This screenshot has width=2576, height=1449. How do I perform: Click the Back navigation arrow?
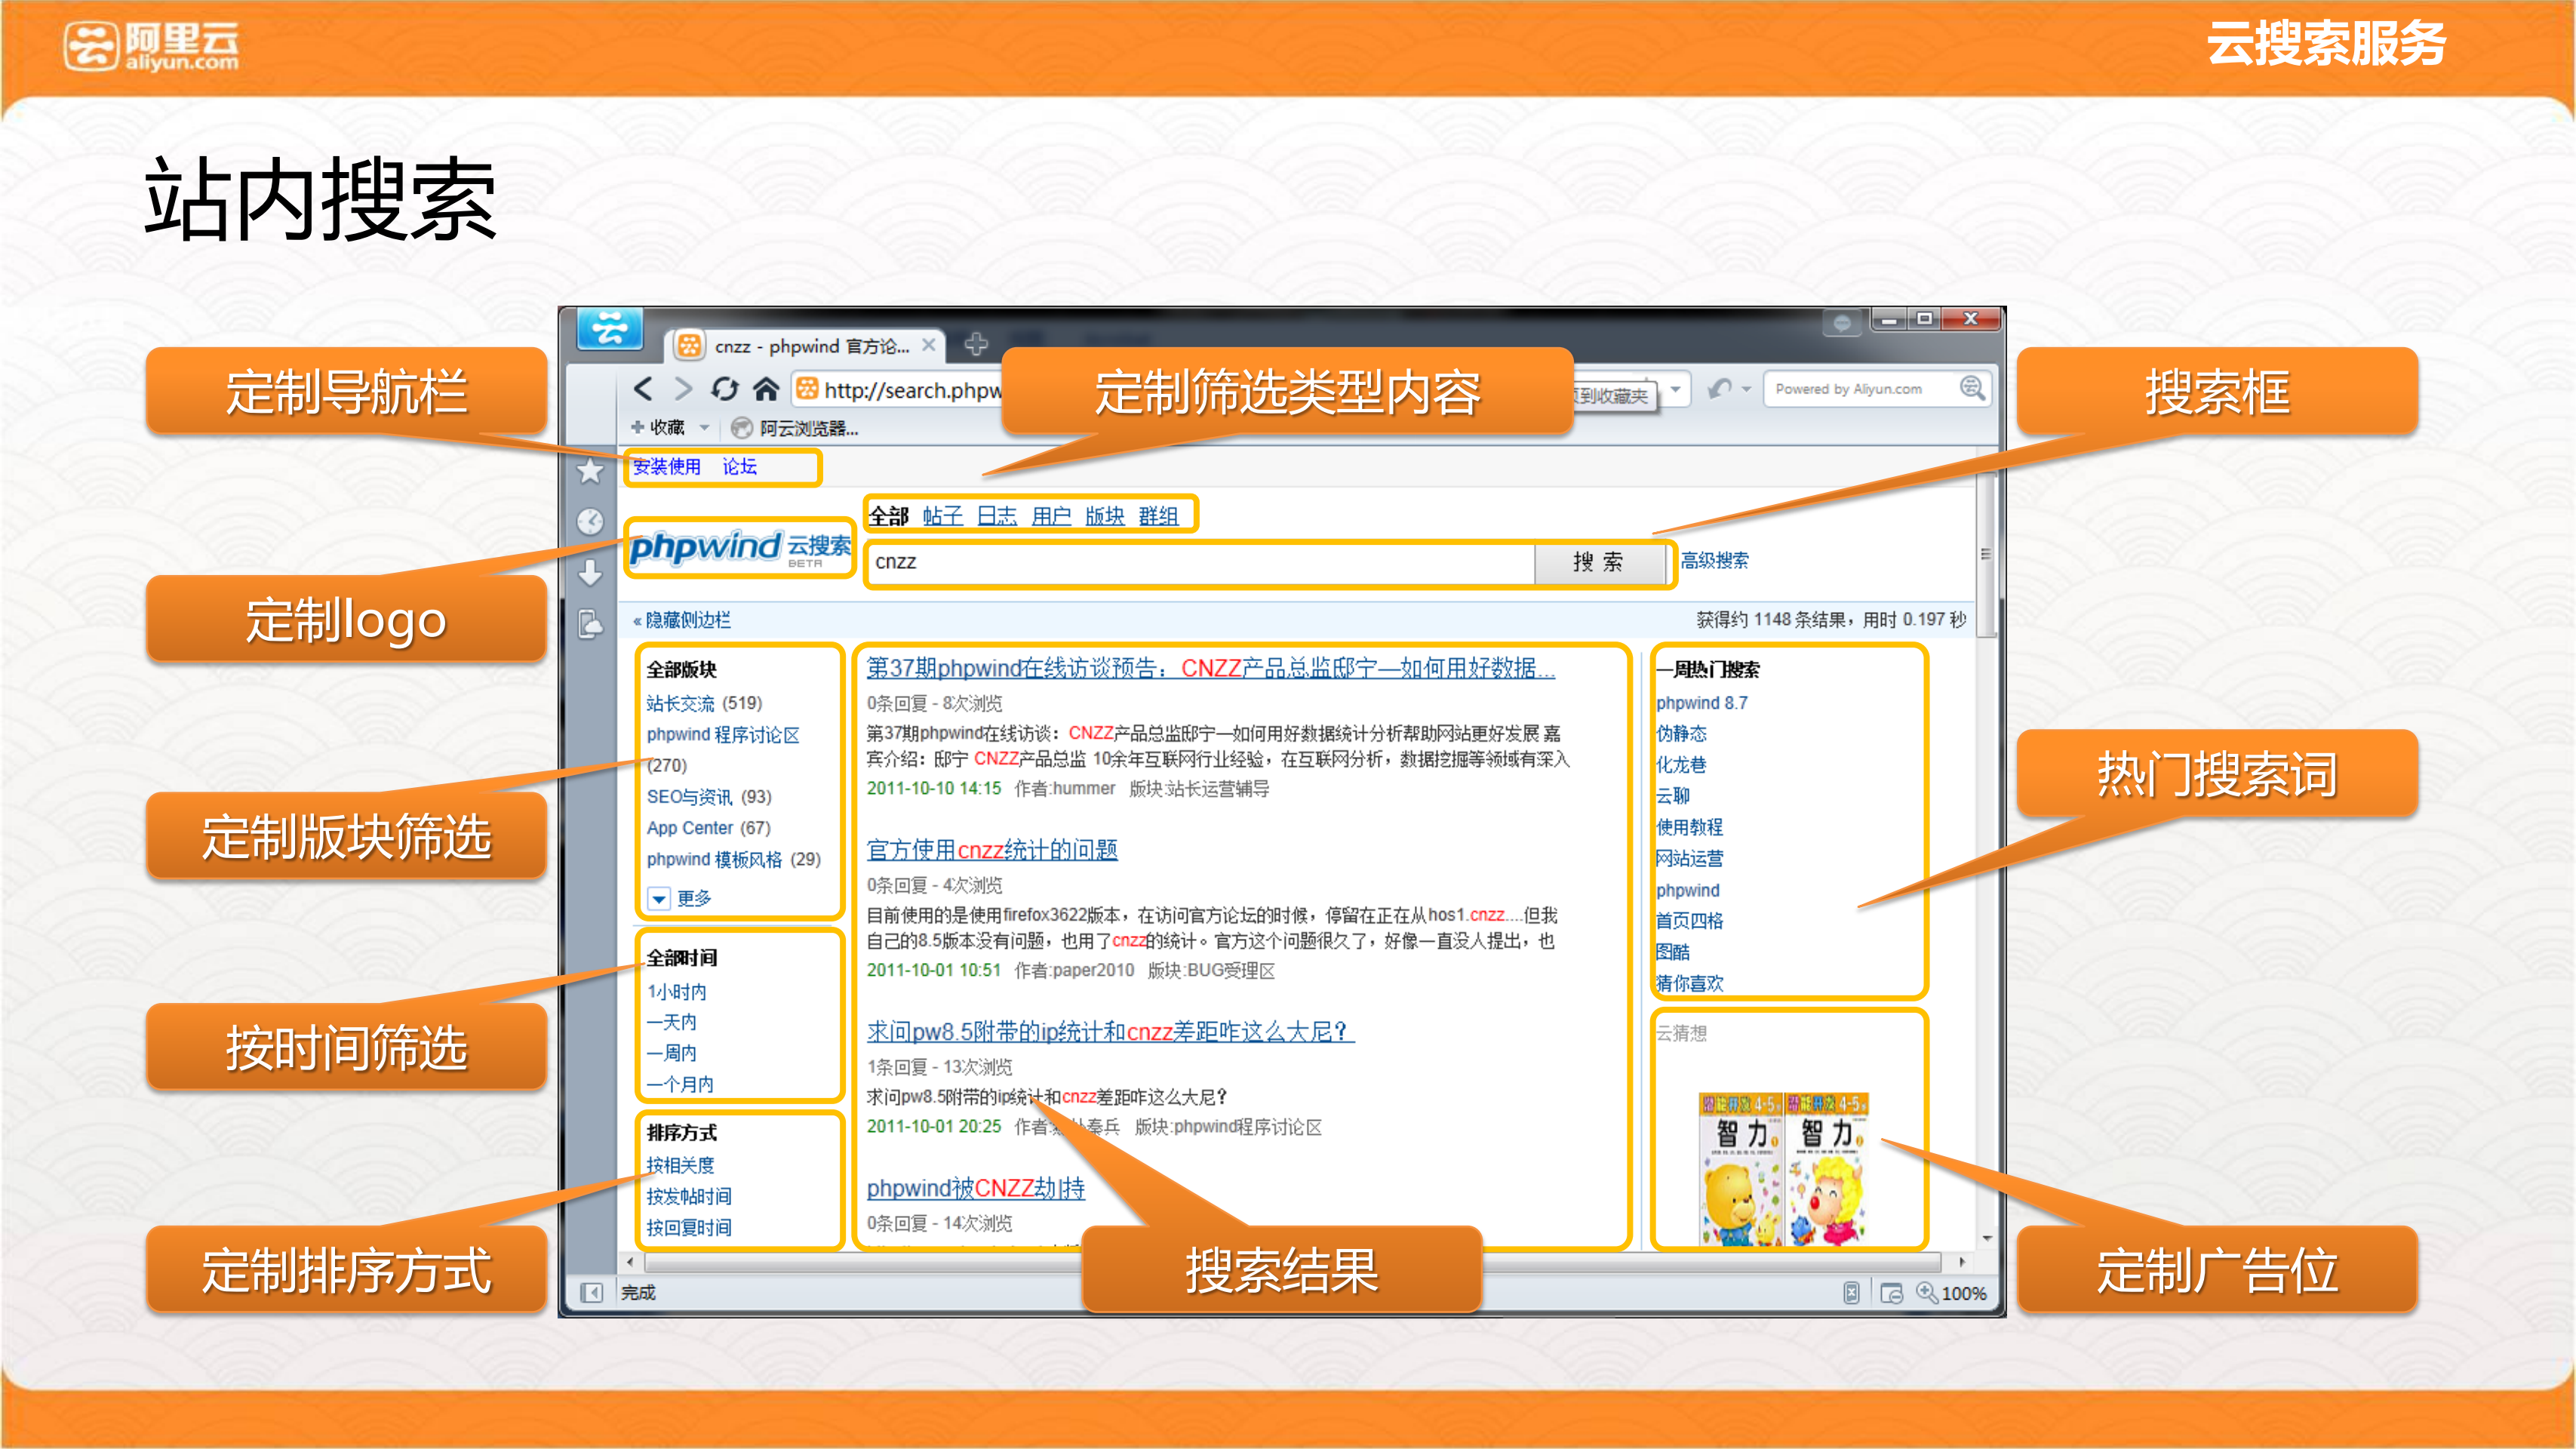(x=644, y=389)
